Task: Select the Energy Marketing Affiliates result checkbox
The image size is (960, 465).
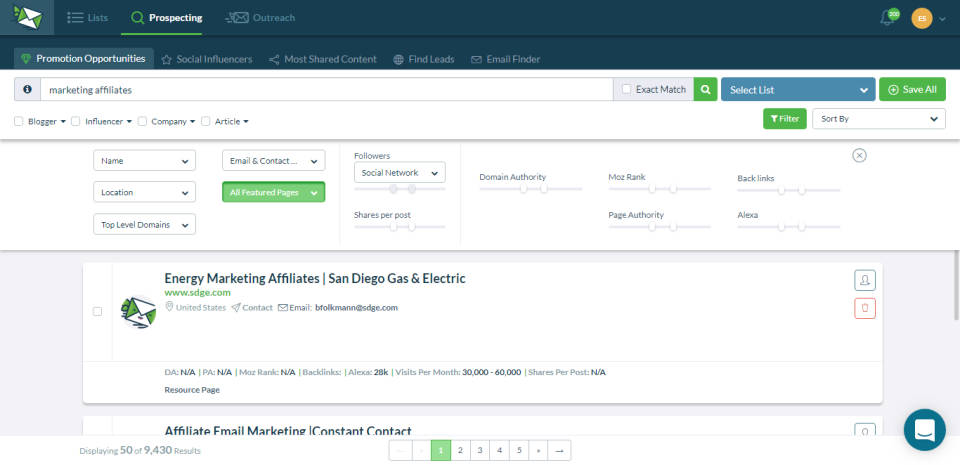Action: click(x=97, y=311)
